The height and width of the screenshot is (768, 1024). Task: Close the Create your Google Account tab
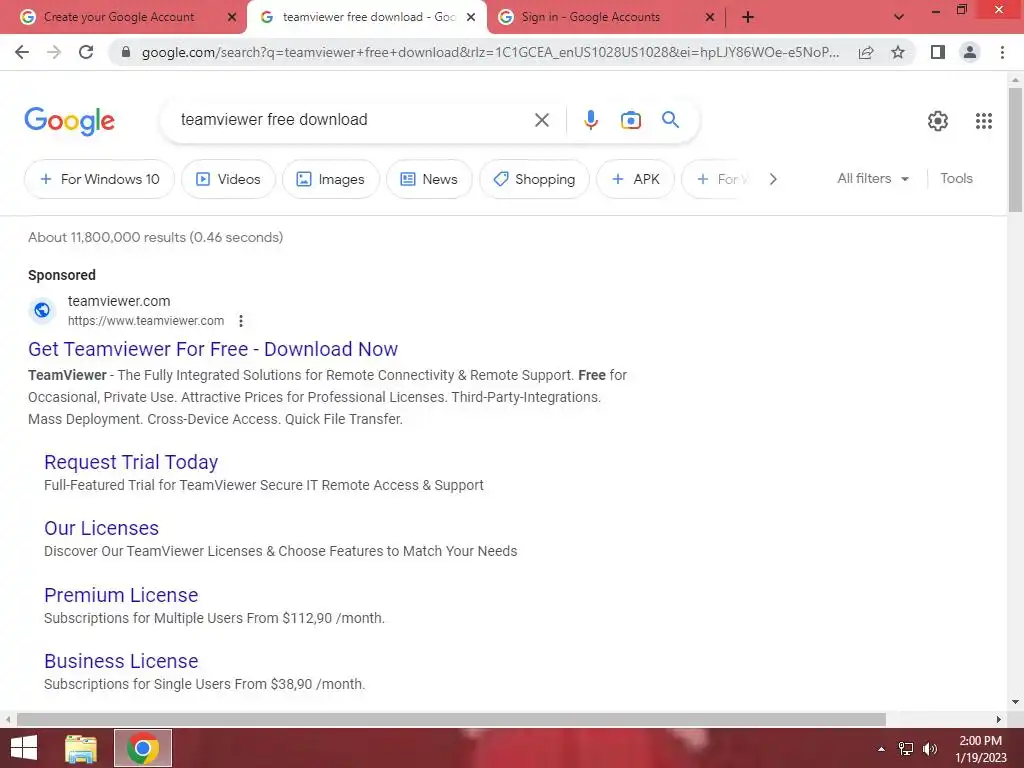232,18
